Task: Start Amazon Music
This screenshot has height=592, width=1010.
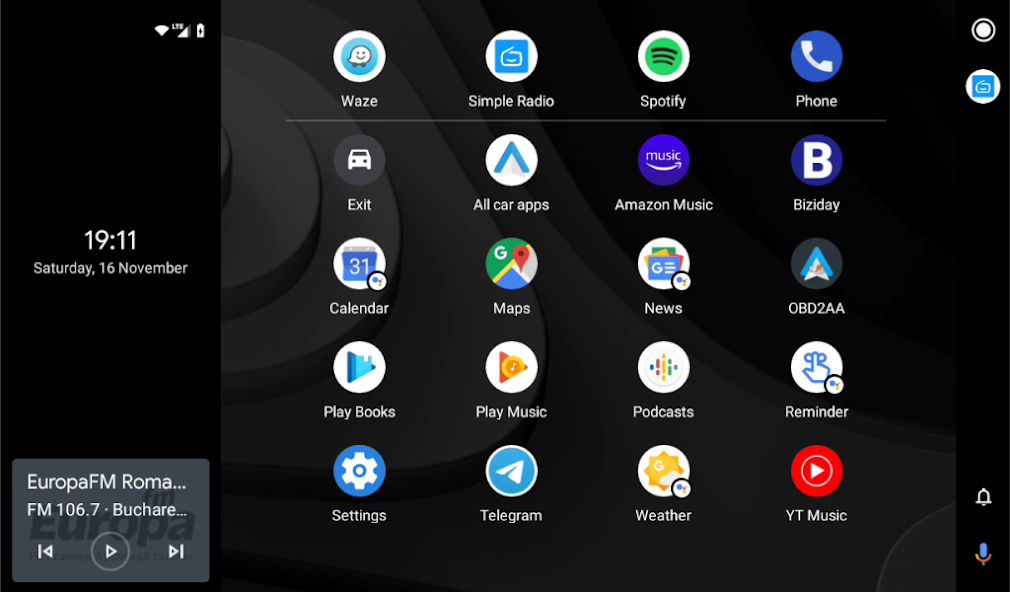Action: click(x=663, y=160)
